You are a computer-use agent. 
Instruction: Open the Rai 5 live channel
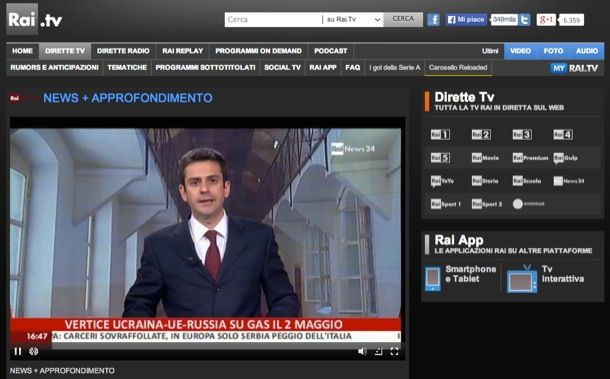pyautogui.click(x=440, y=158)
